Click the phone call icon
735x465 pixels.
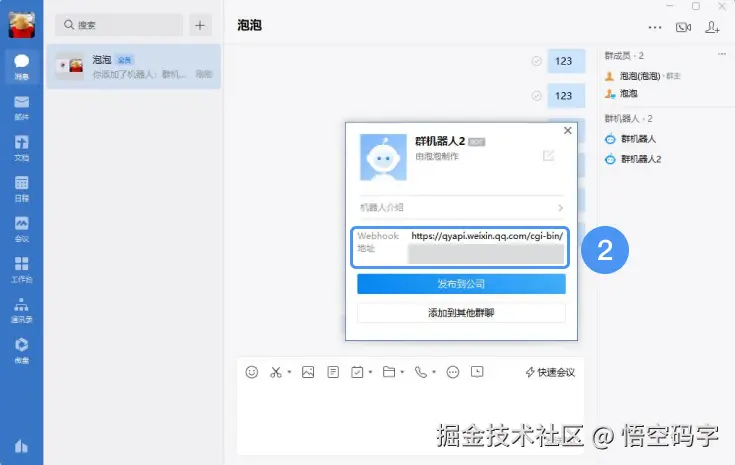point(421,372)
